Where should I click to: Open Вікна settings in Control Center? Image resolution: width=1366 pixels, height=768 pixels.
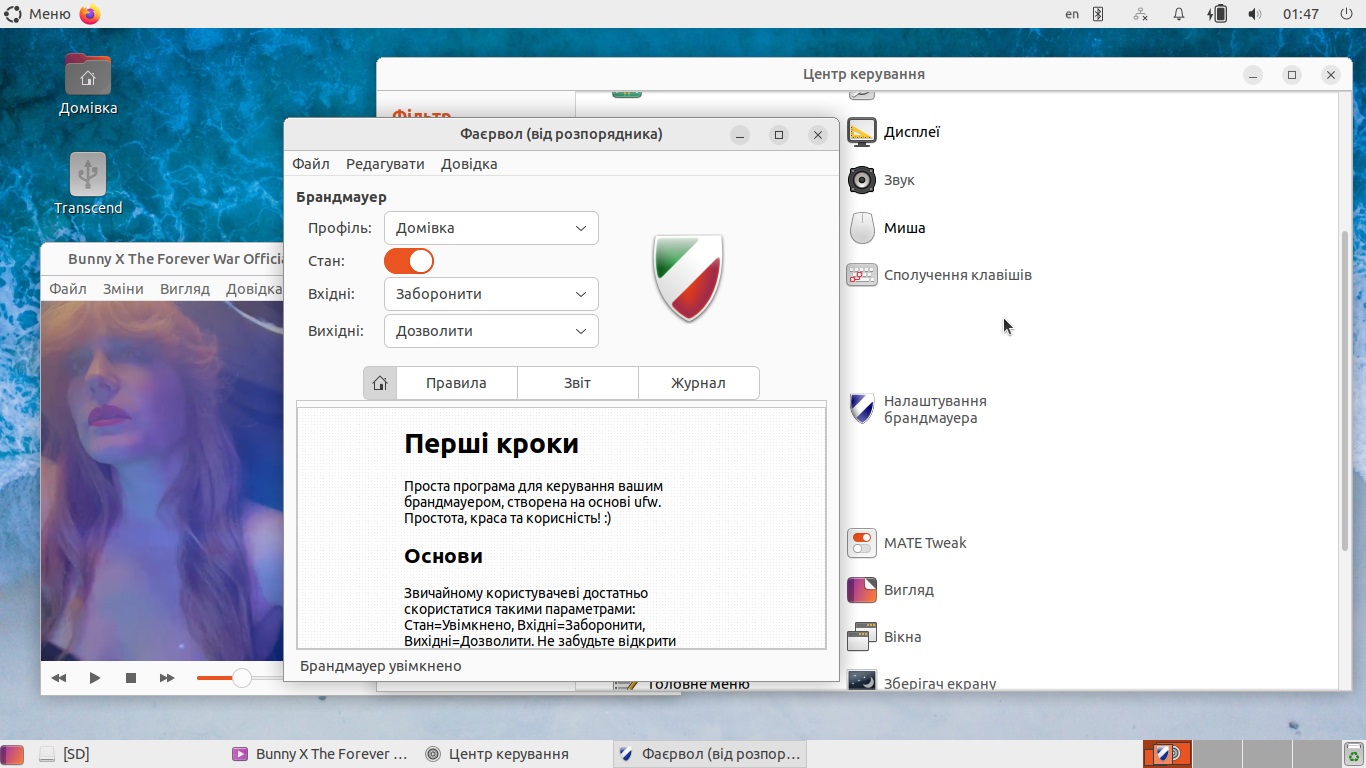tap(885, 637)
